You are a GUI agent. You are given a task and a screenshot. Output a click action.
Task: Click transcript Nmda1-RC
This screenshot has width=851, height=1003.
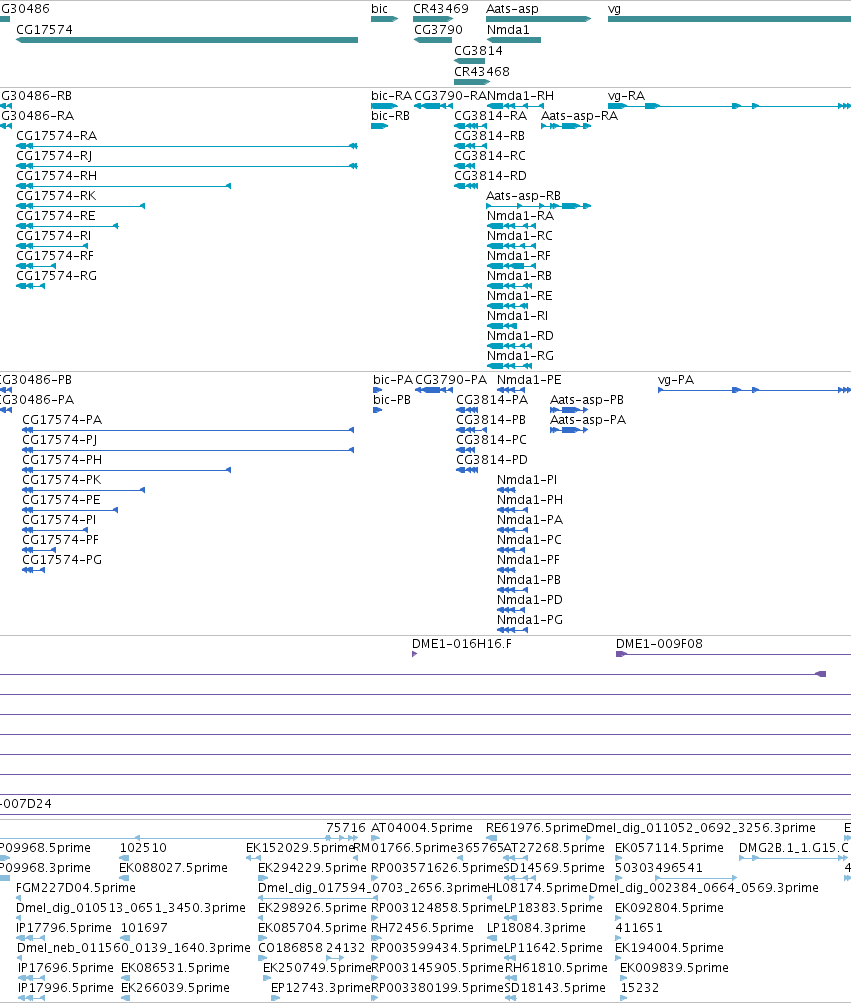pyautogui.click(x=520, y=235)
